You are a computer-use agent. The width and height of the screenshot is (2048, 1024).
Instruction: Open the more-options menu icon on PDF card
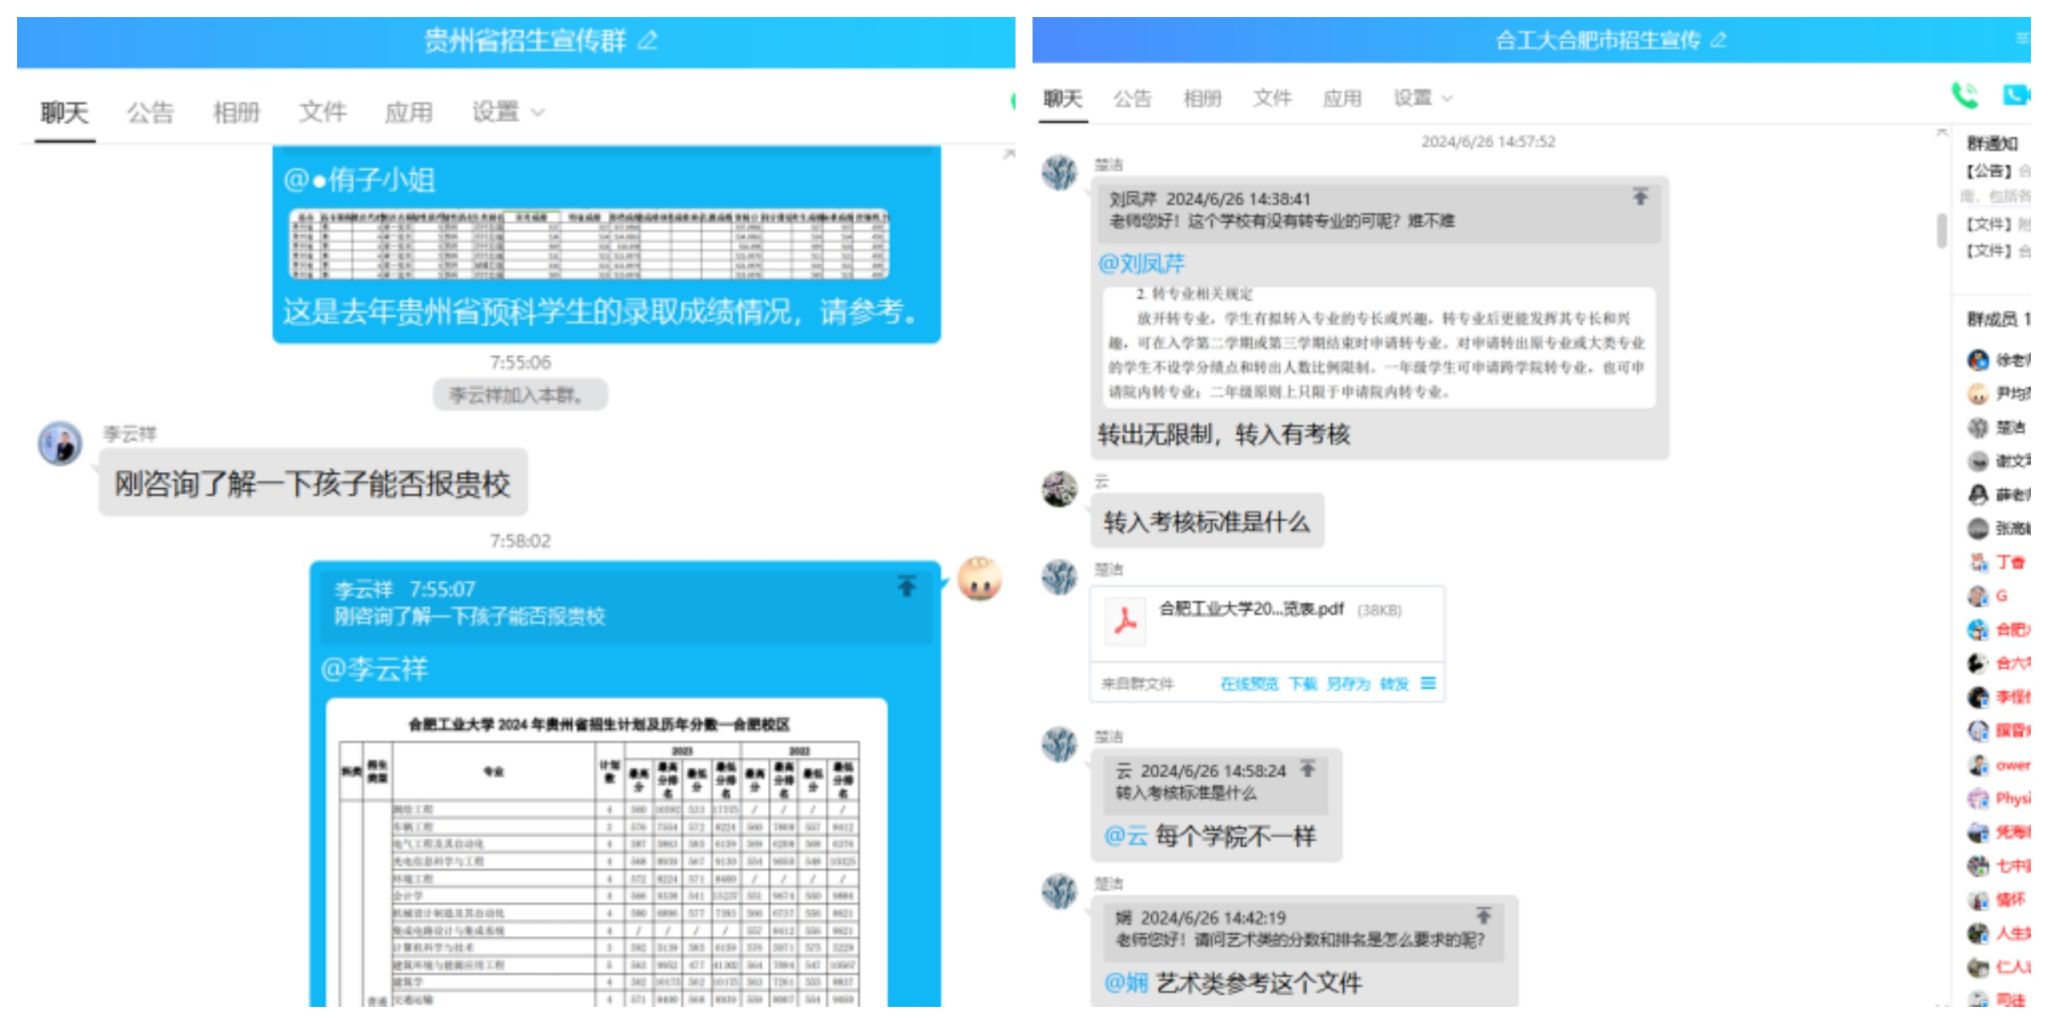pos(1428,683)
